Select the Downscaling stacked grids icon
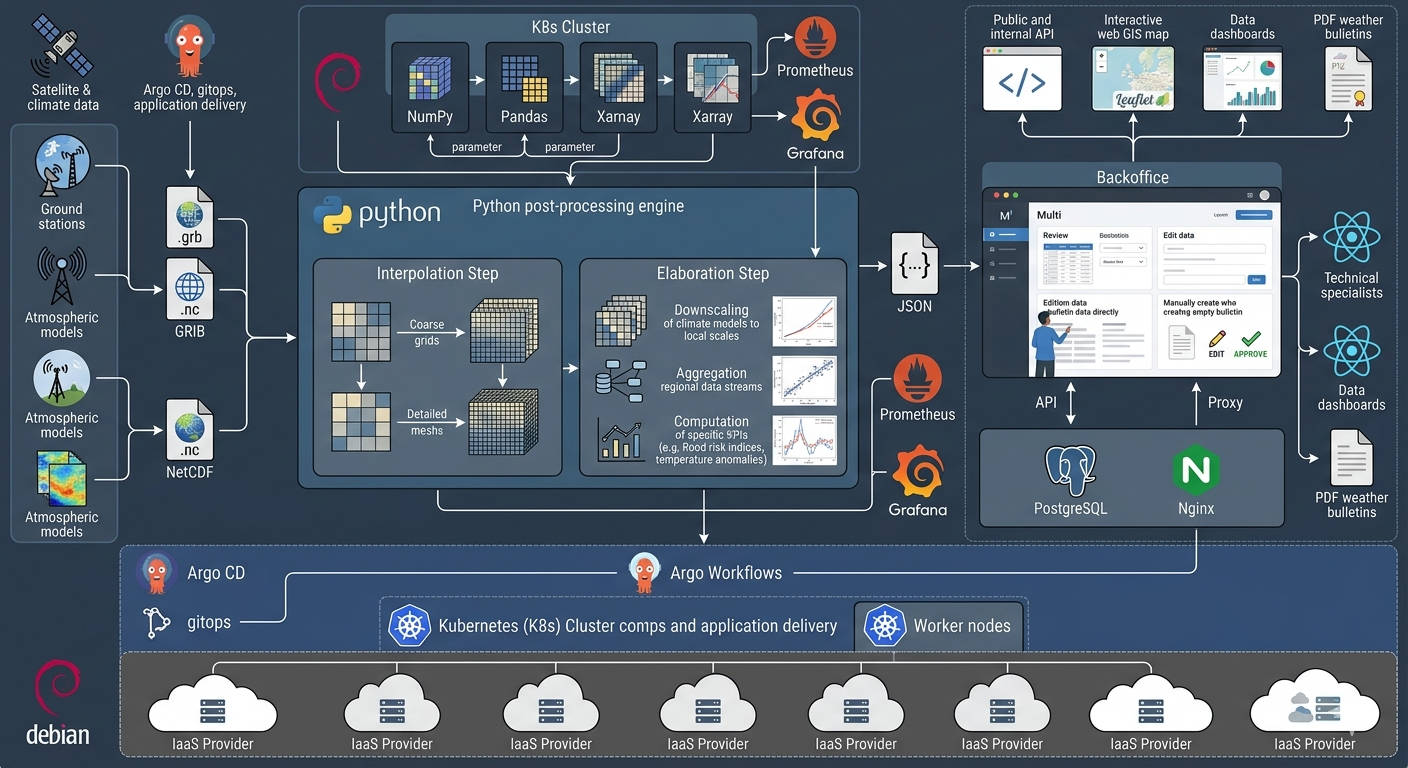 (620, 320)
